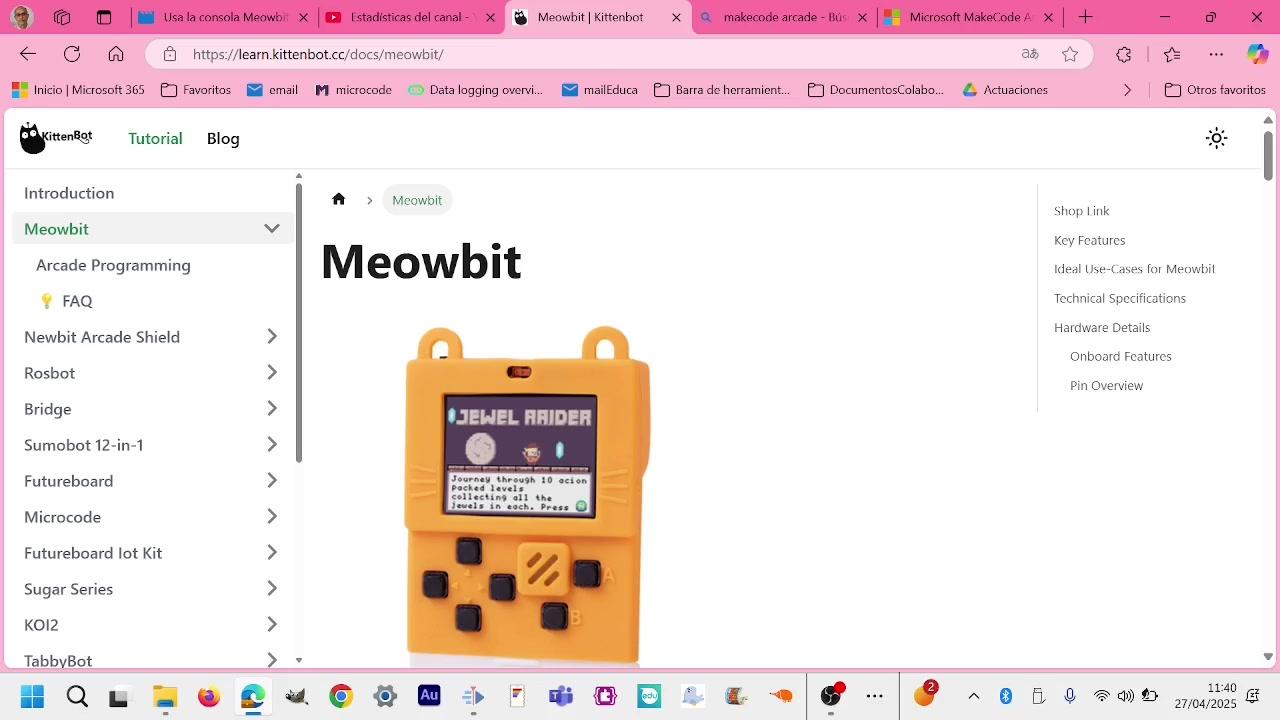
Task: Open the DocumentosColabo... bookmarks folder
Action: coord(876,90)
